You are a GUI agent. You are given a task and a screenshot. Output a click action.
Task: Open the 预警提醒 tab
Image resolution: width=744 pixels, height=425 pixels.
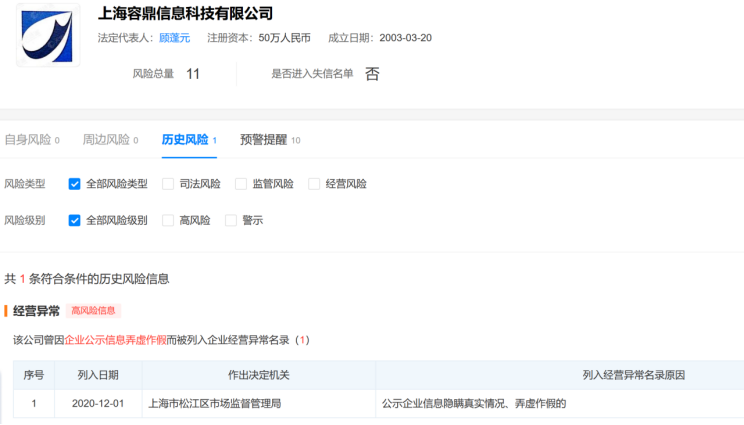click(x=270, y=140)
